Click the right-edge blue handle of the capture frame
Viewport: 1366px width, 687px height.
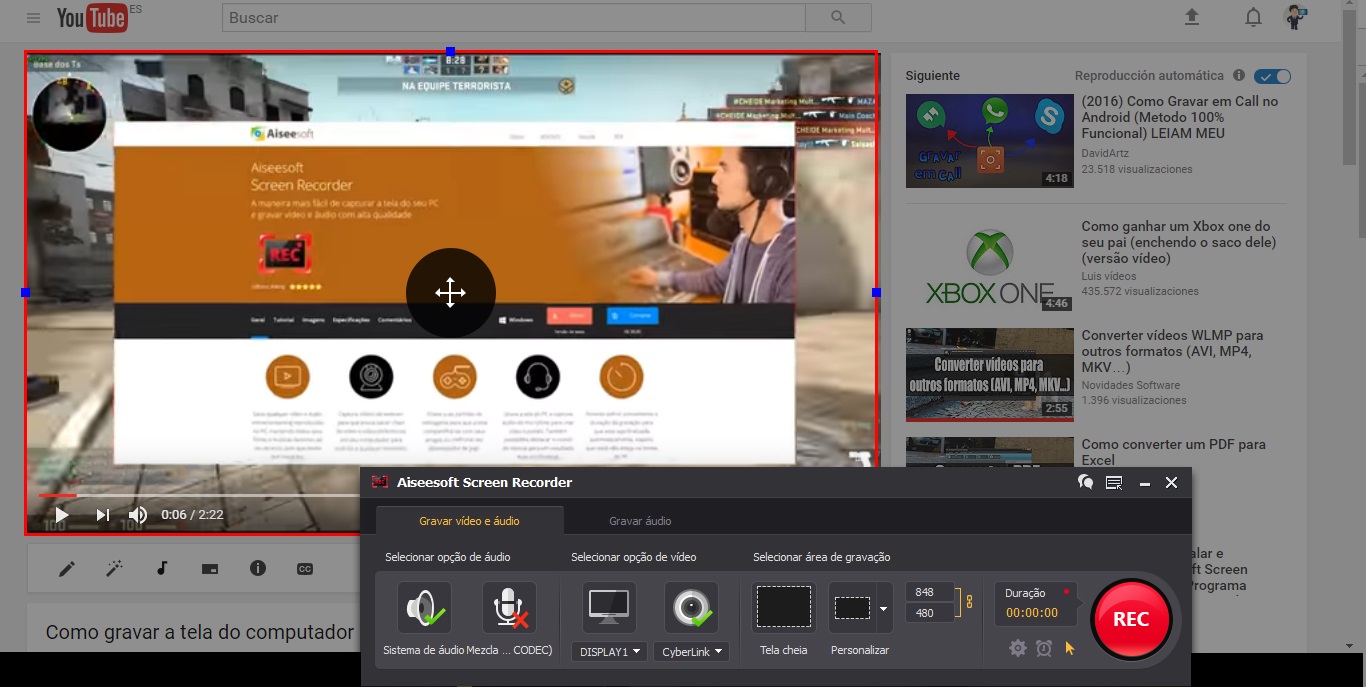coord(876,292)
